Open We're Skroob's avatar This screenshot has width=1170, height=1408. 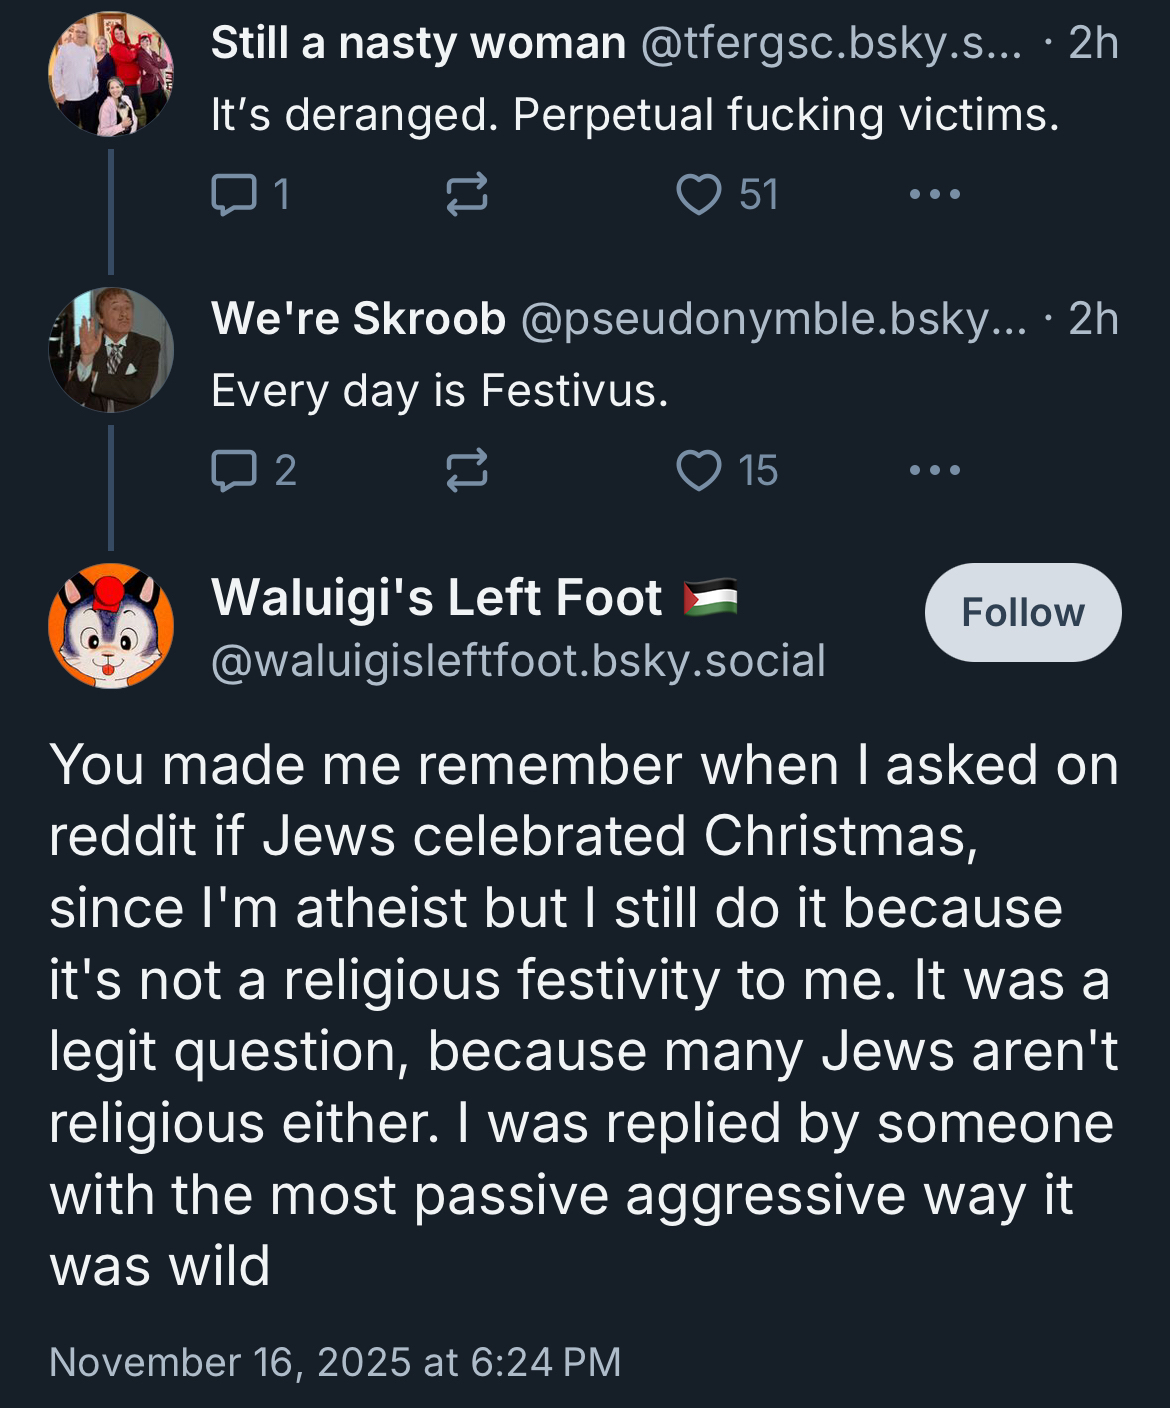pos(111,349)
